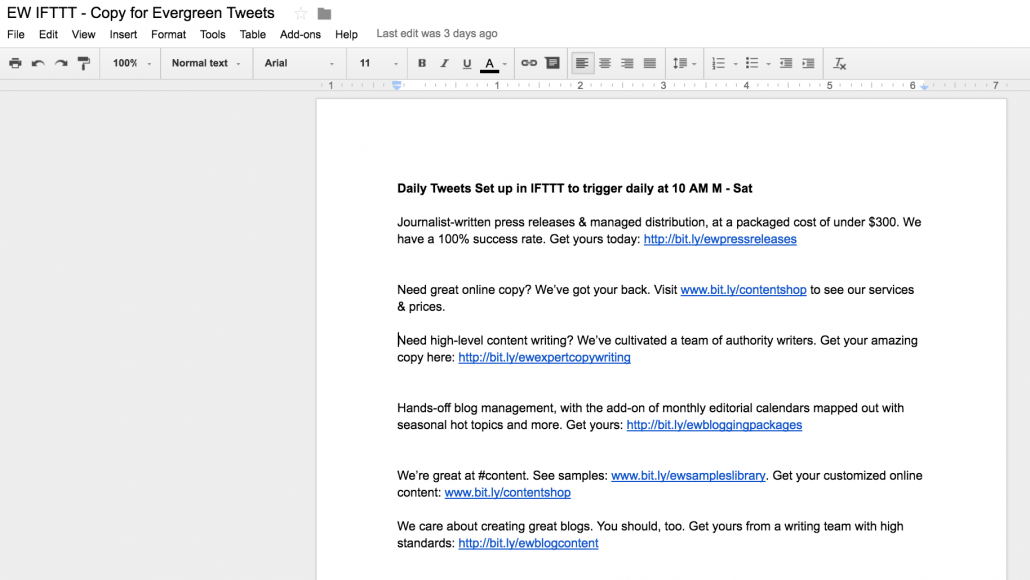This screenshot has height=580, width=1030.
Task: Open the Help menu
Action: click(x=346, y=34)
